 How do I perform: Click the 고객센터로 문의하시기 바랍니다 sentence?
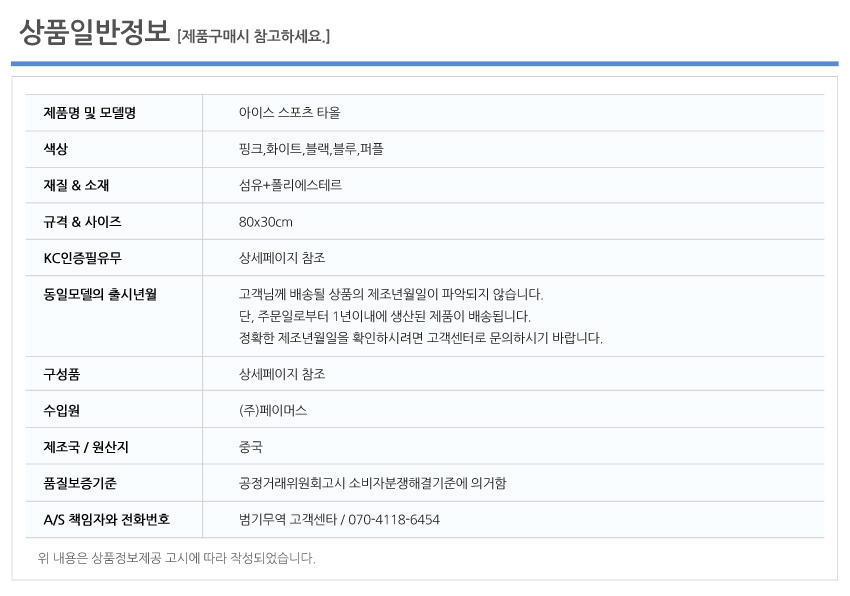tap(421, 338)
